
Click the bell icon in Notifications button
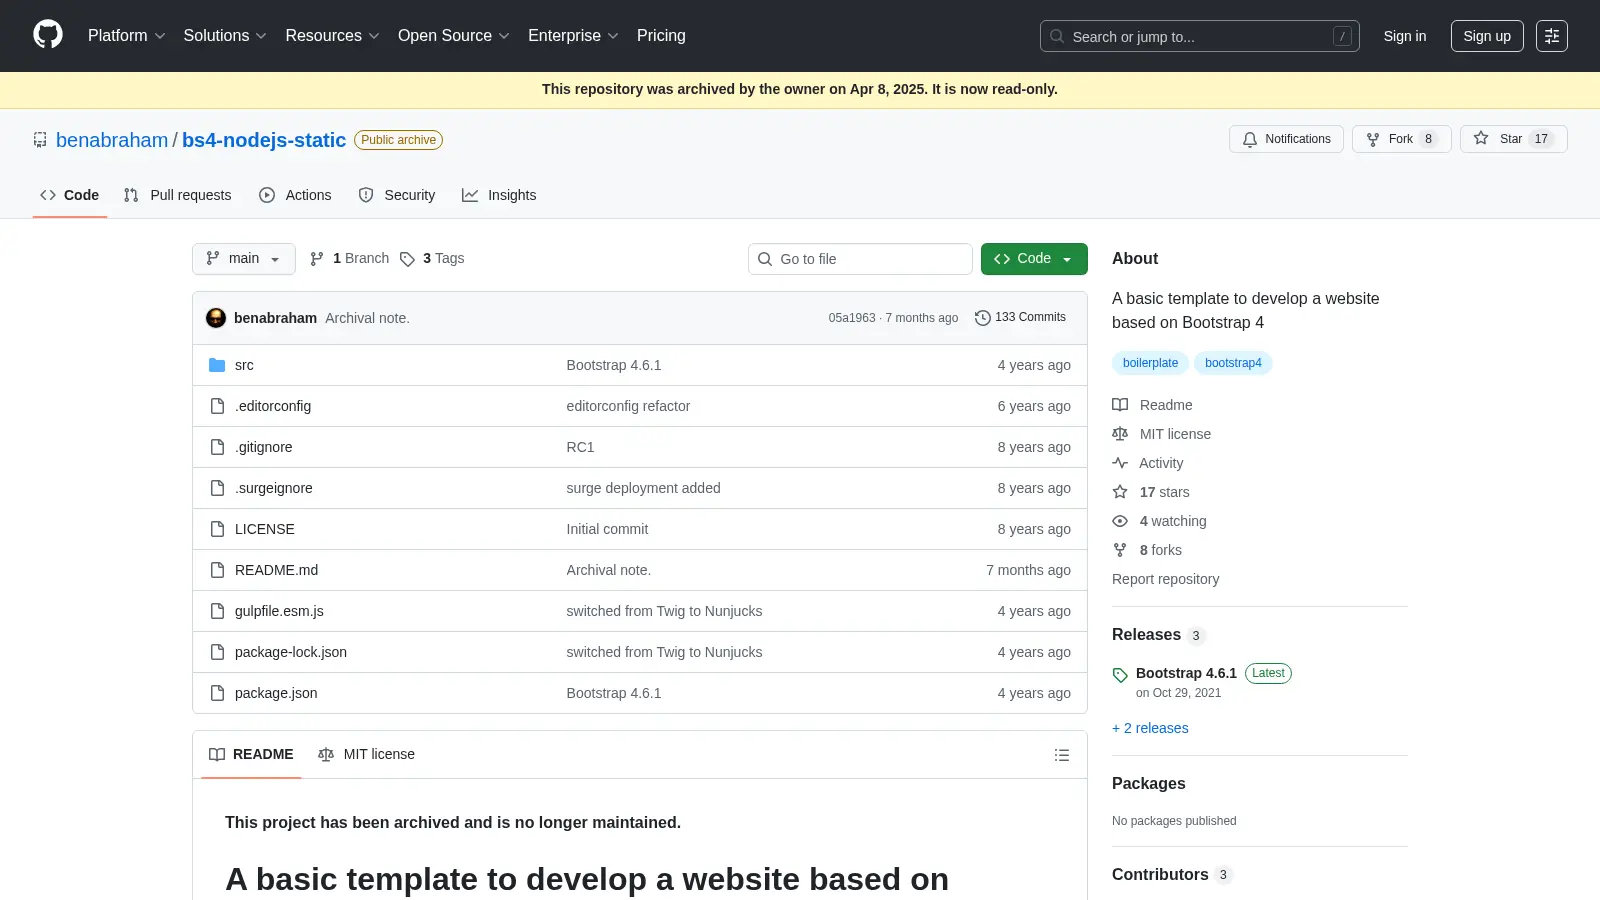[x=1250, y=140]
